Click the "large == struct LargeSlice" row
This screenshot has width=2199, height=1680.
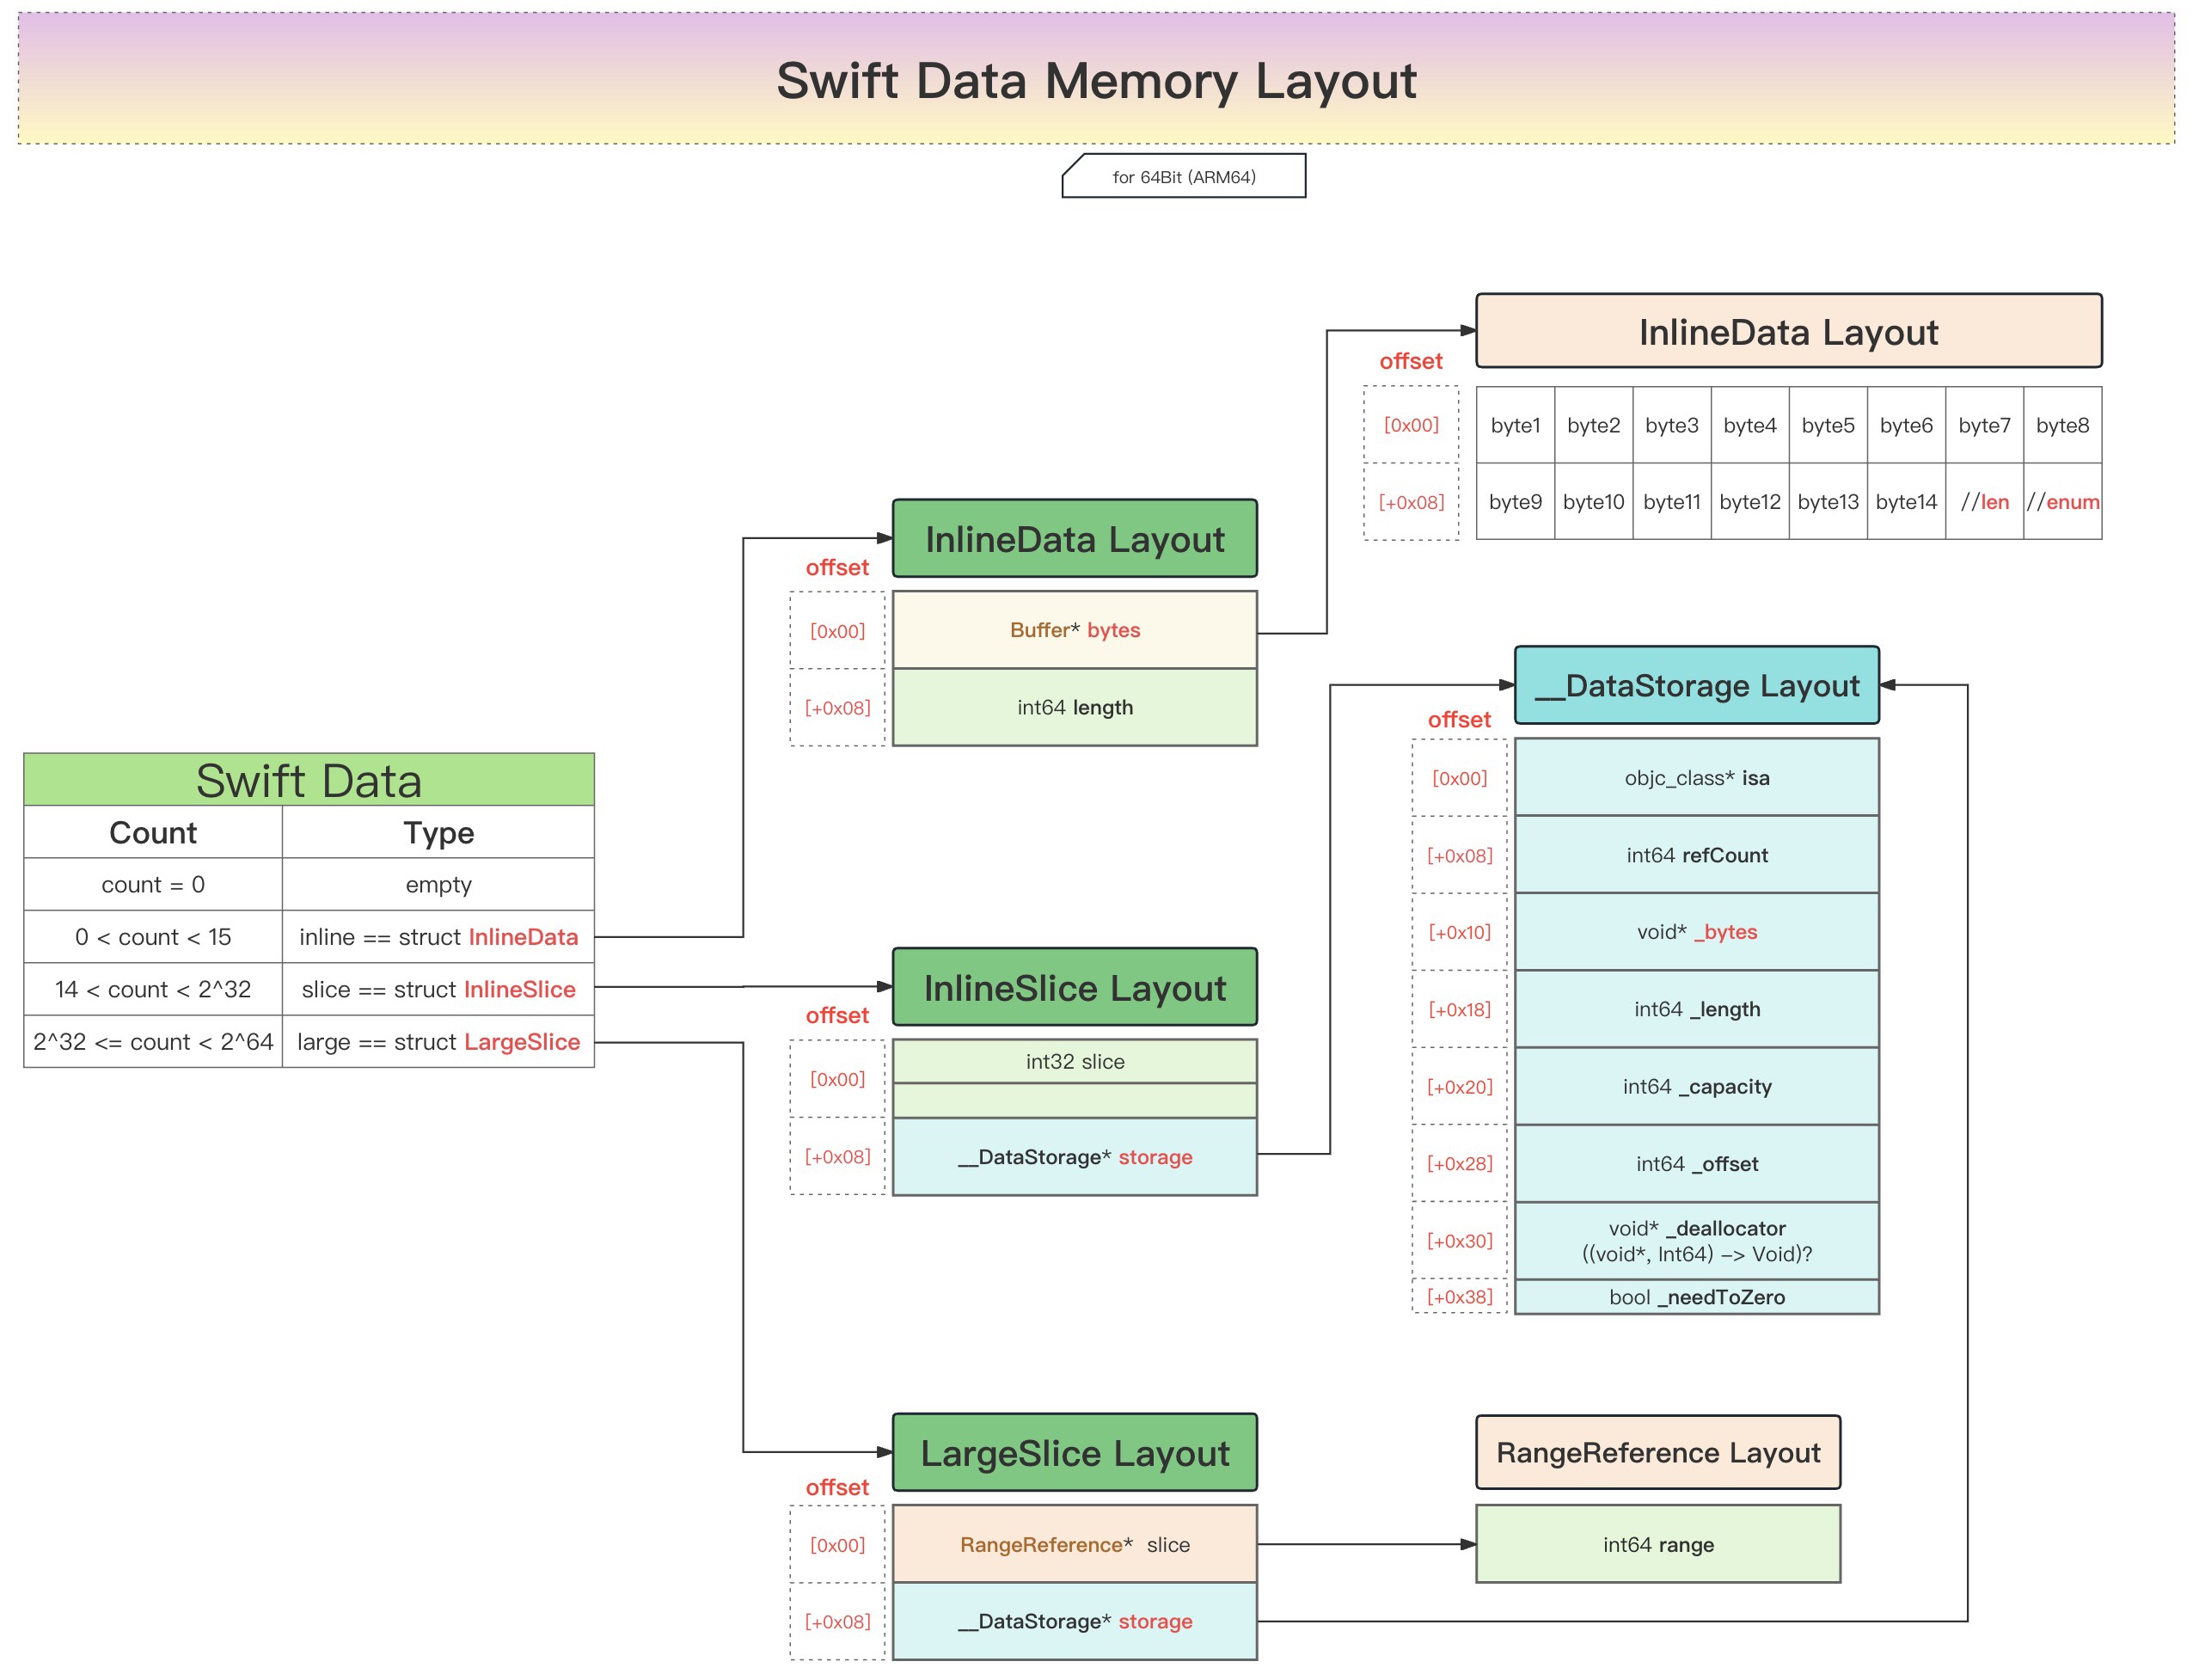point(437,1042)
